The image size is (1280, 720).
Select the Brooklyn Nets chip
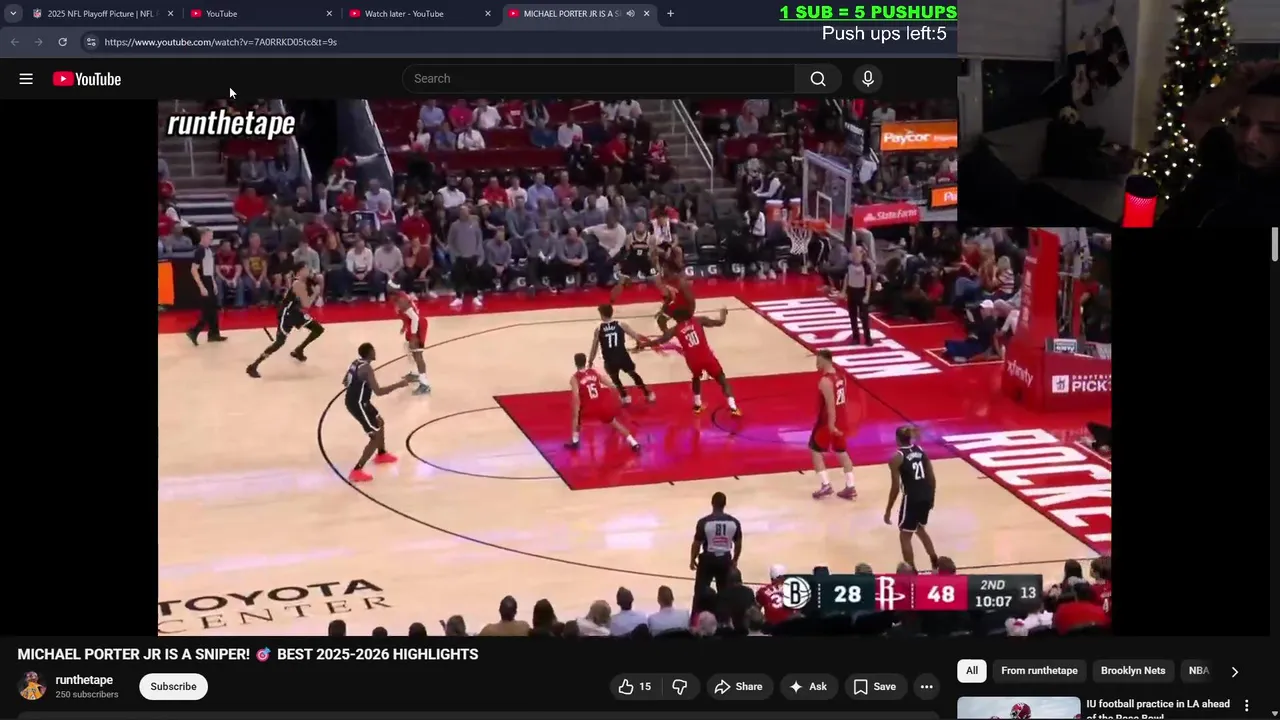pos(1133,671)
